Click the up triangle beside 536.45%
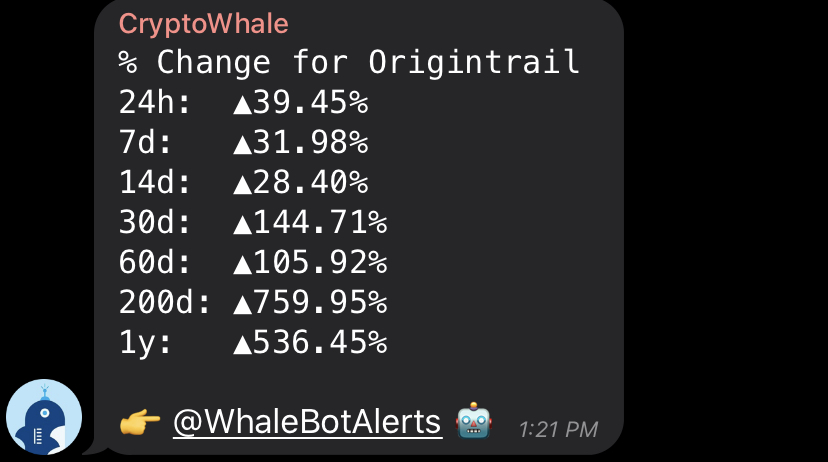The width and height of the screenshot is (828, 462). point(242,345)
